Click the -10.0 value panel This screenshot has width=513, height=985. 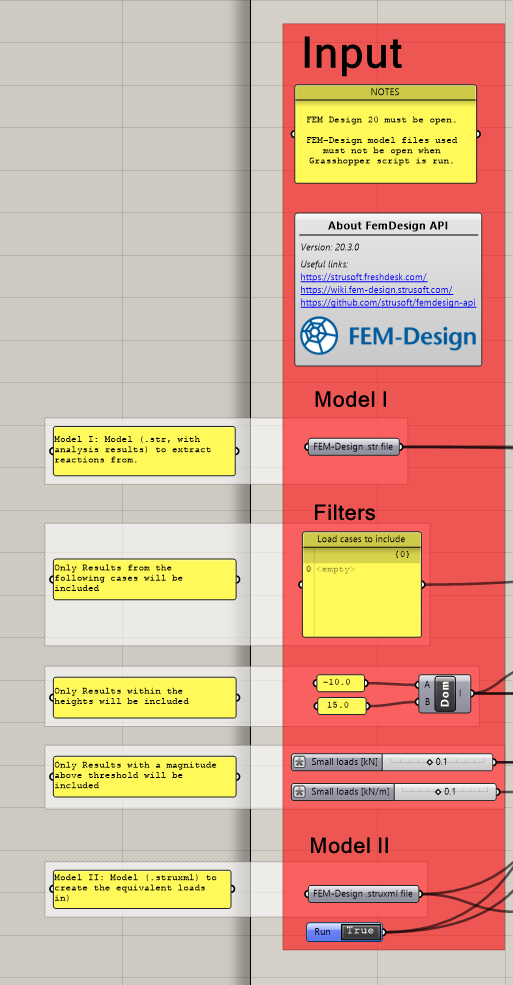pyautogui.click(x=340, y=683)
